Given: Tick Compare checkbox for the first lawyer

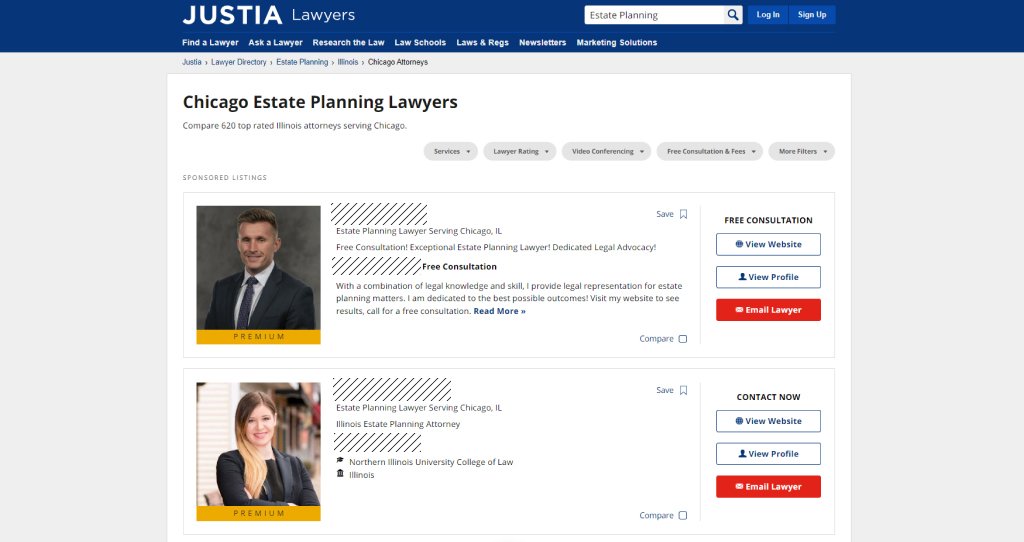Looking at the screenshot, I should (682, 339).
